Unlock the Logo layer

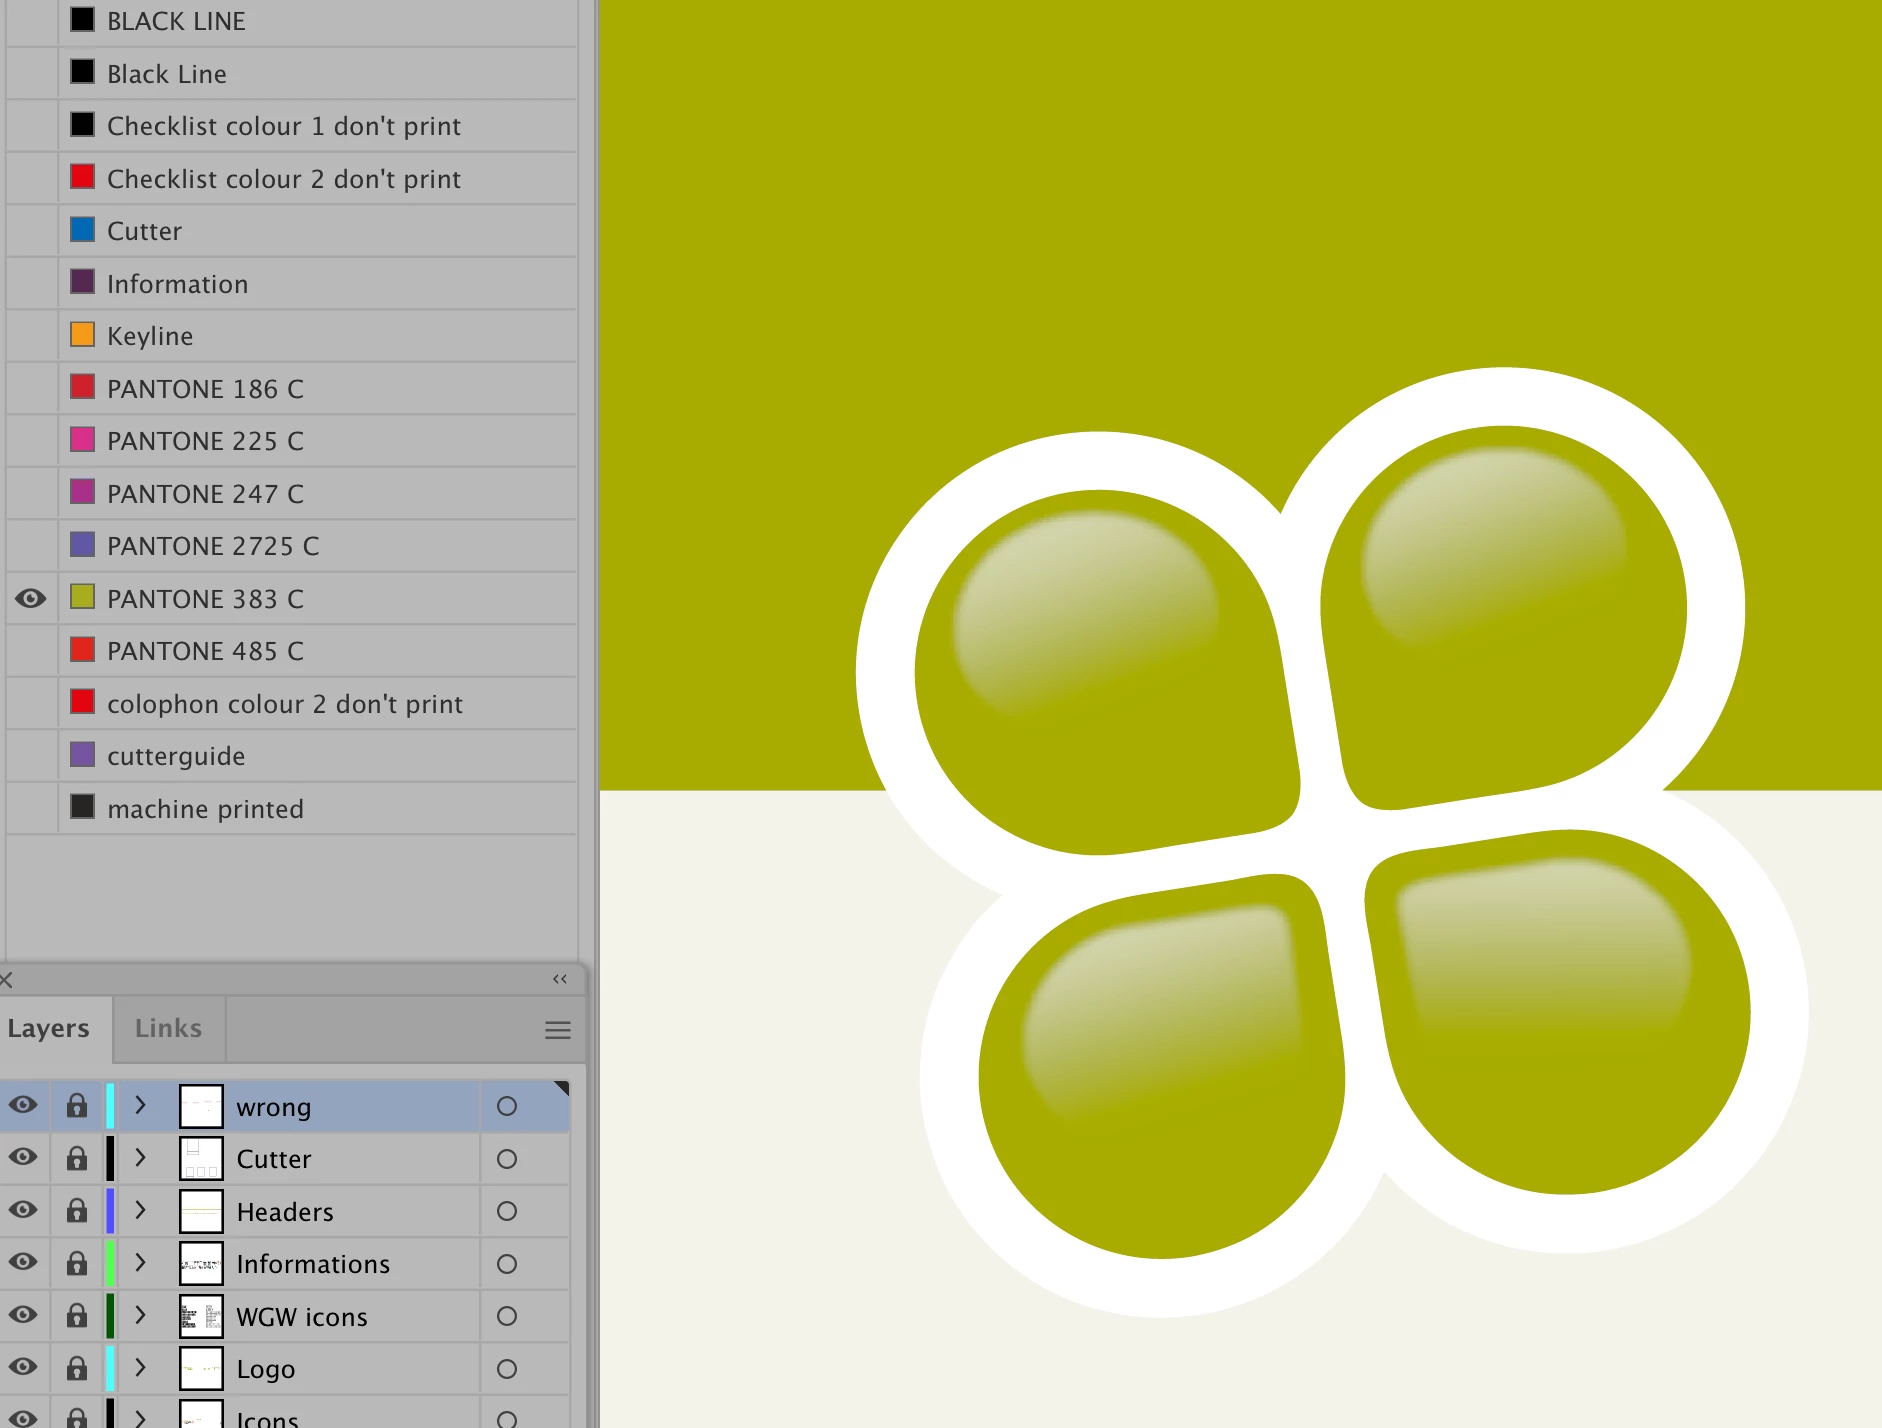pyautogui.click(x=77, y=1368)
